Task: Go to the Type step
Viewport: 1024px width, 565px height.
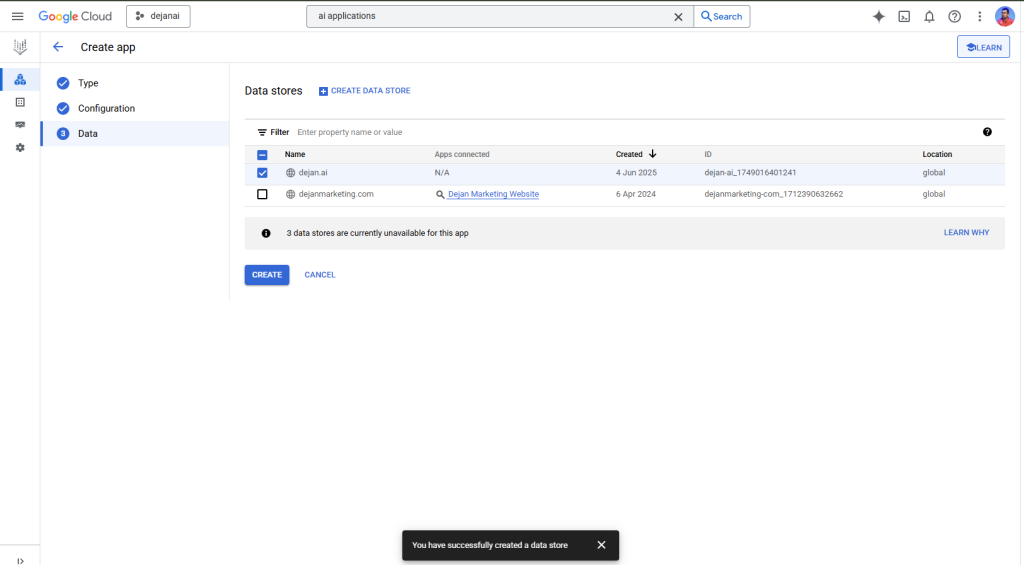Action: pyautogui.click(x=88, y=83)
